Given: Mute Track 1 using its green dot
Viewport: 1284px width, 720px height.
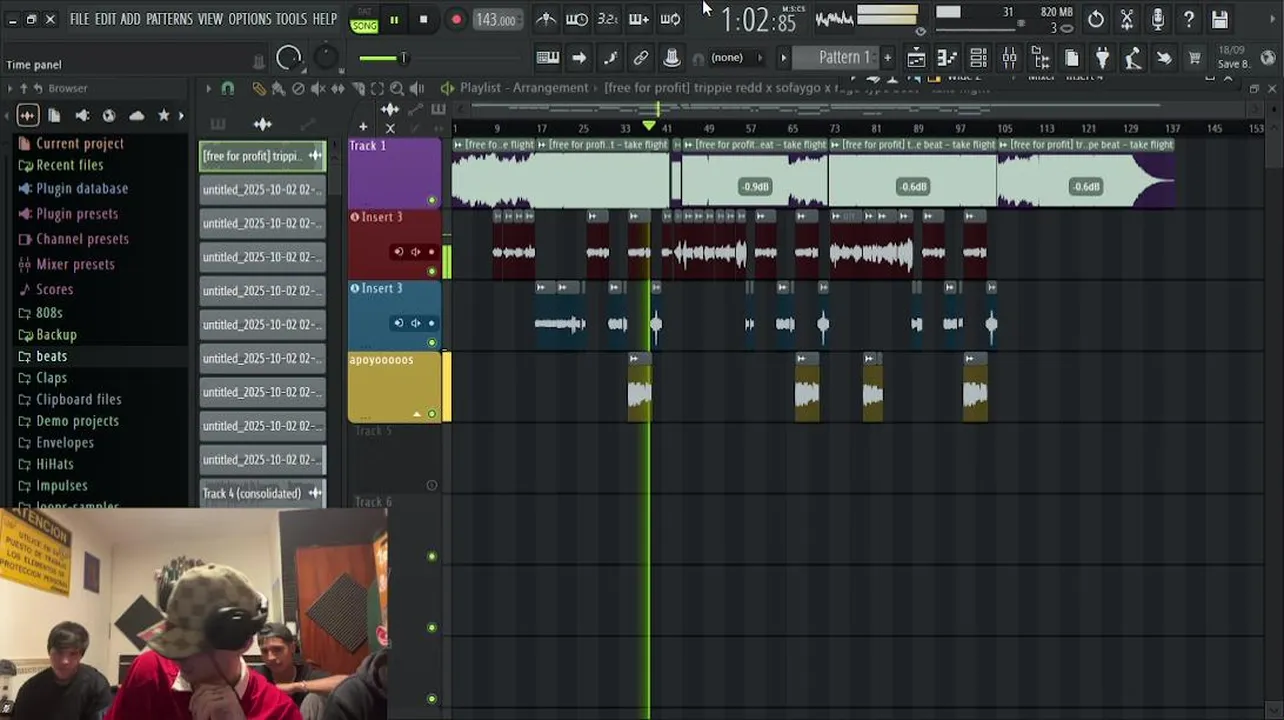Looking at the screenshot, I should tap(432, 200).
